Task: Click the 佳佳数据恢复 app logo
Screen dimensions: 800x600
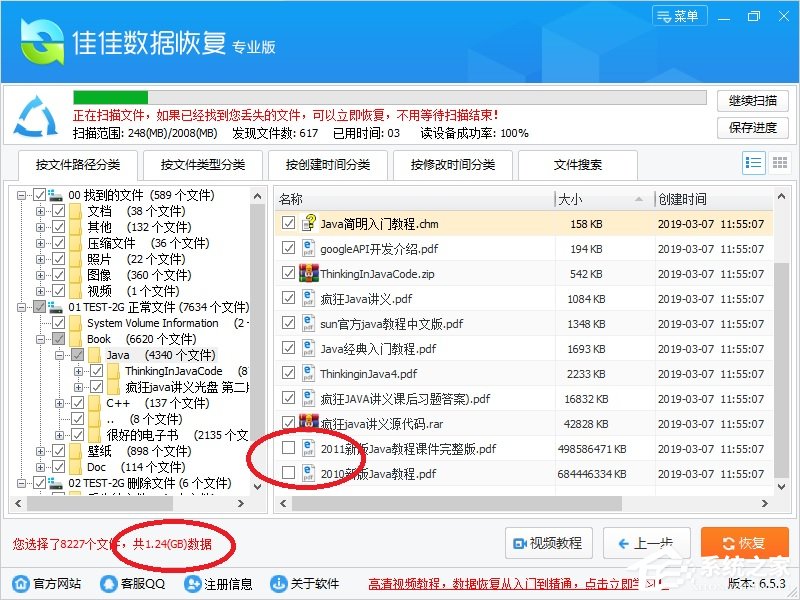Action: click(x=40, y=40)
